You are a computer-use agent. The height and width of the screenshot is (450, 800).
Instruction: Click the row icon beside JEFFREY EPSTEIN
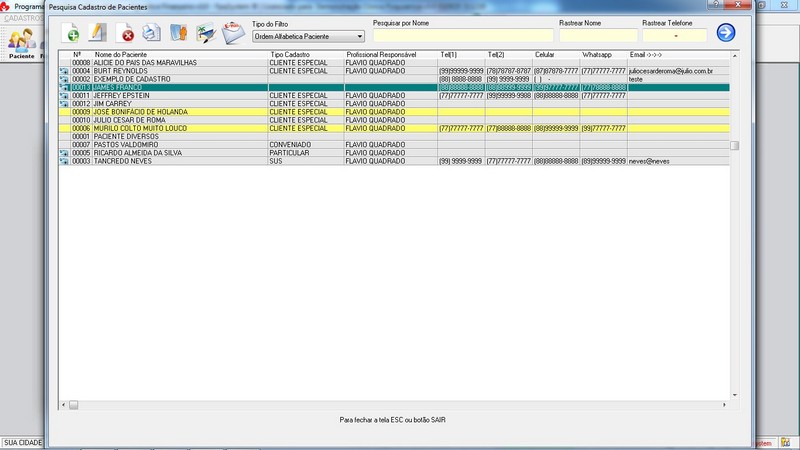tap(64, 95)
